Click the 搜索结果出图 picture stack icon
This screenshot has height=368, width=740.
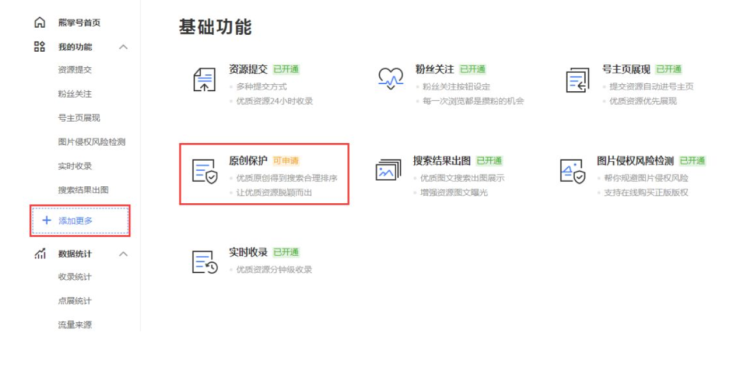click(388, 170)
